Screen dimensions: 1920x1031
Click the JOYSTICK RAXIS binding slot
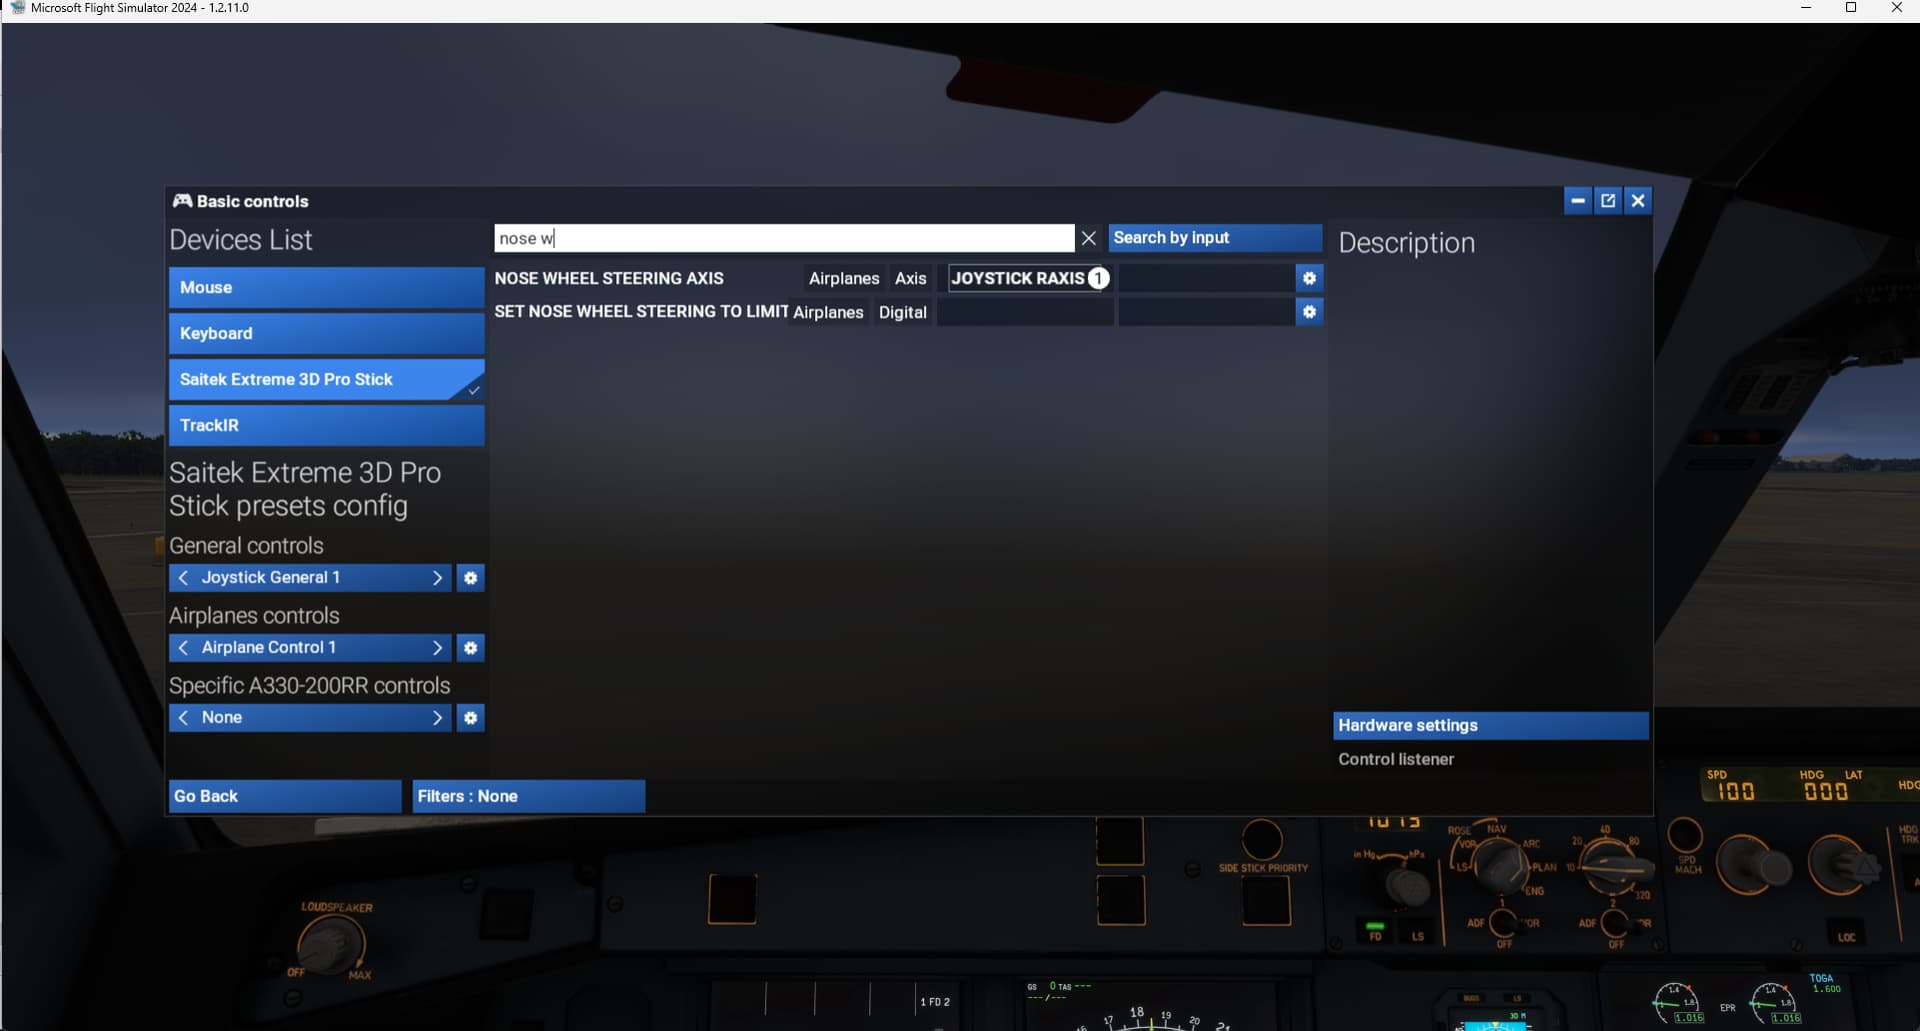[1030, 278]
